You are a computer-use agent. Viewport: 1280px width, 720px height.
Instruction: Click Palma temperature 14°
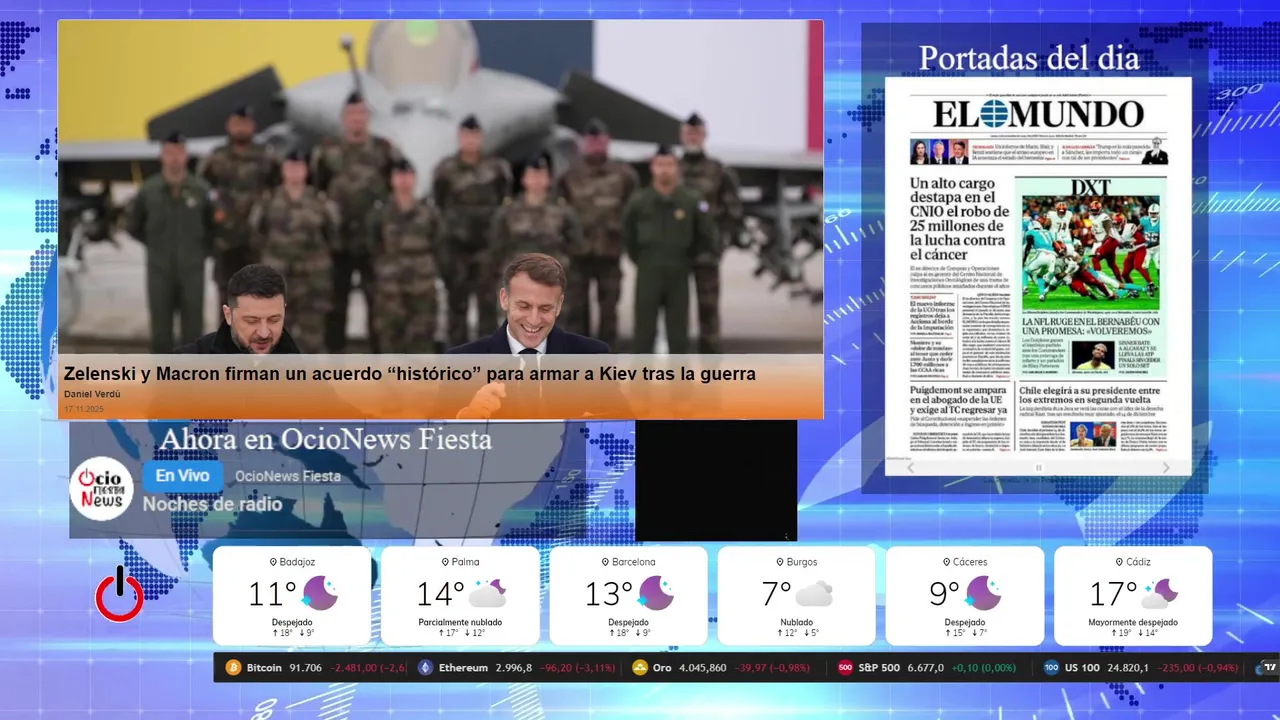tap(441, 594)
